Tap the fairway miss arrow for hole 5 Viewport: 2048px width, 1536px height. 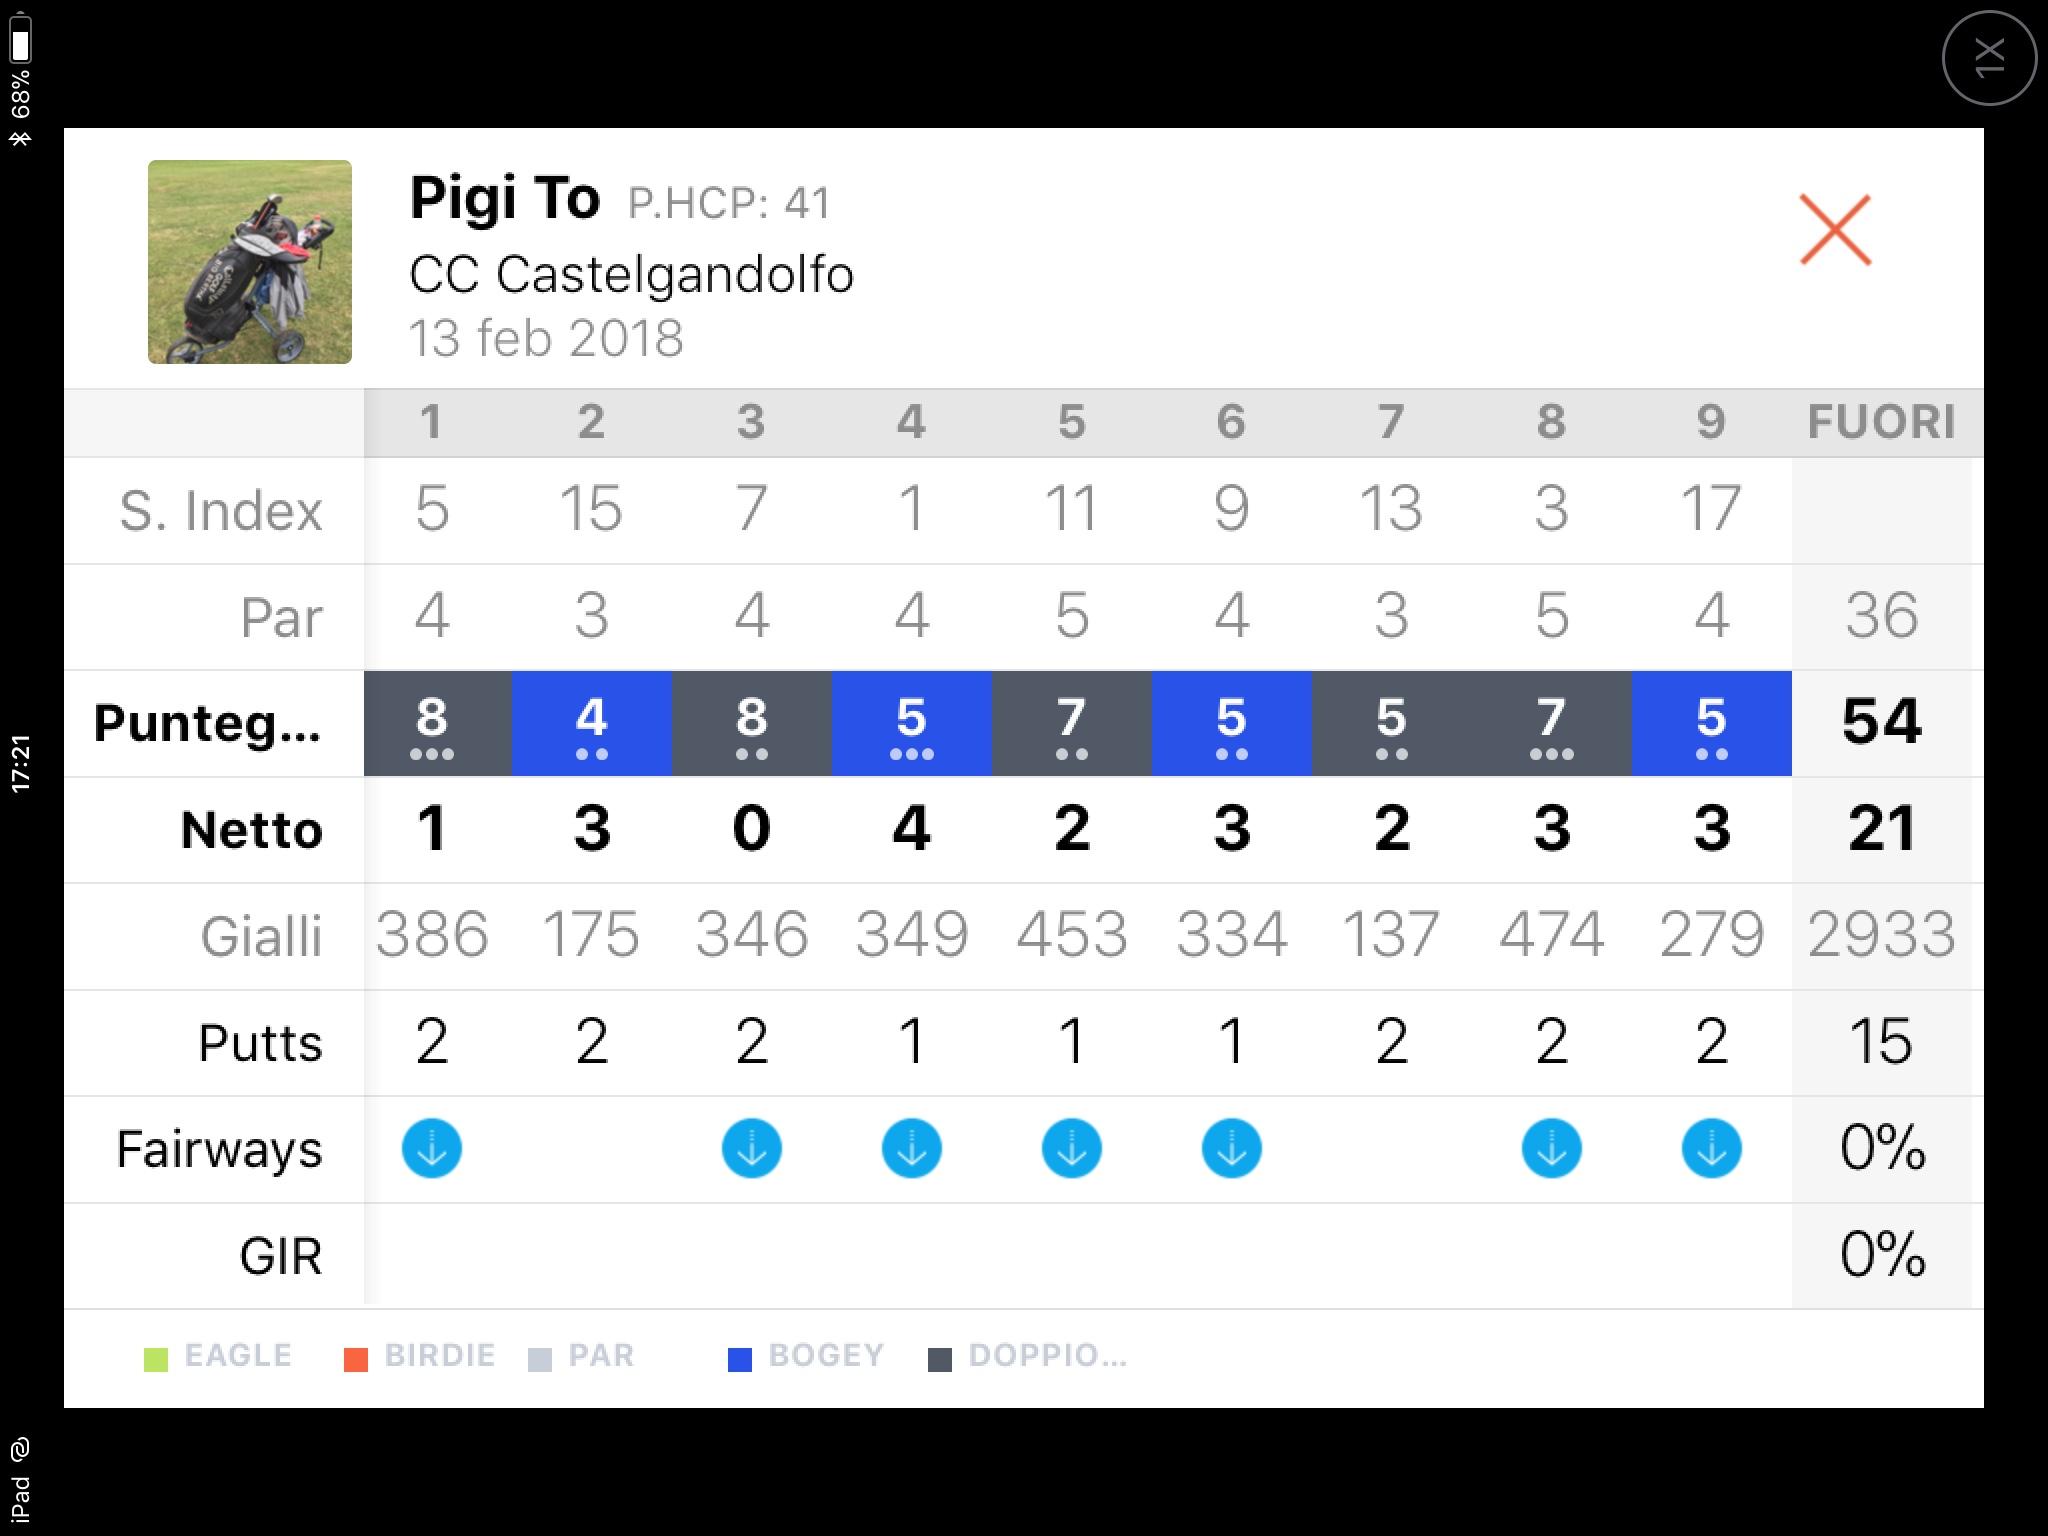(1071, 1149)
